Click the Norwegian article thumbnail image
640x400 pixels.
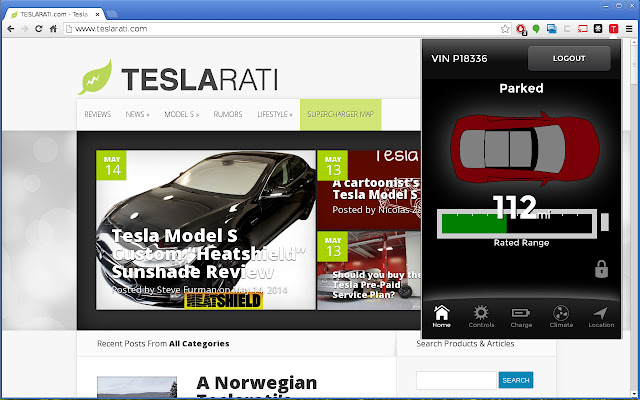point(137,387)
